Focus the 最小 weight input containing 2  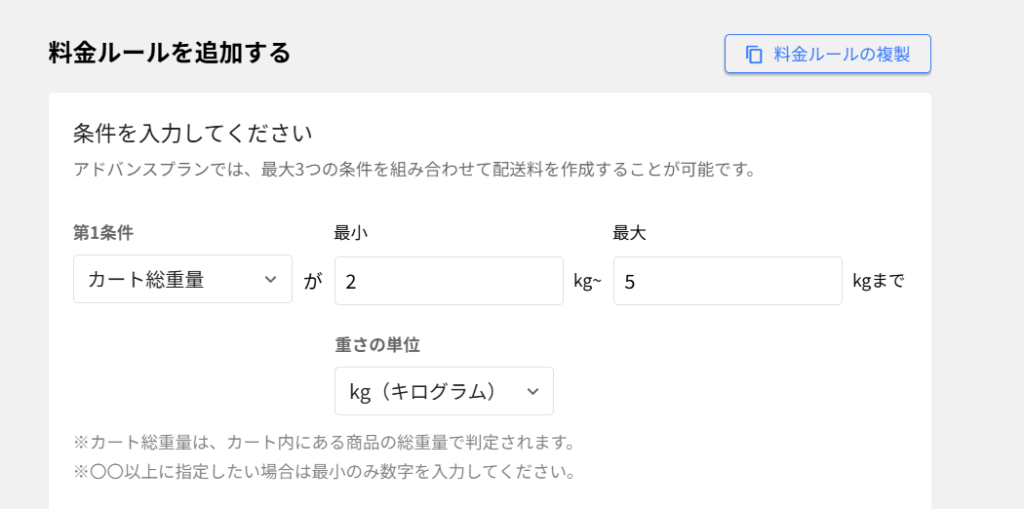(x=448, y=281)
